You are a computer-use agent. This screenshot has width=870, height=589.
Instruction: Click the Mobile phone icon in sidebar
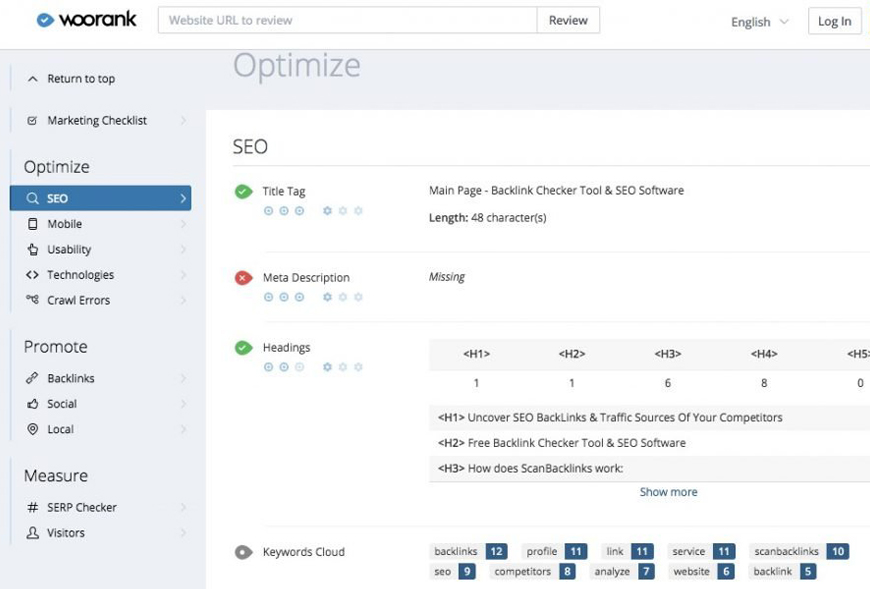pyautogui.click(x=33, y=224)
